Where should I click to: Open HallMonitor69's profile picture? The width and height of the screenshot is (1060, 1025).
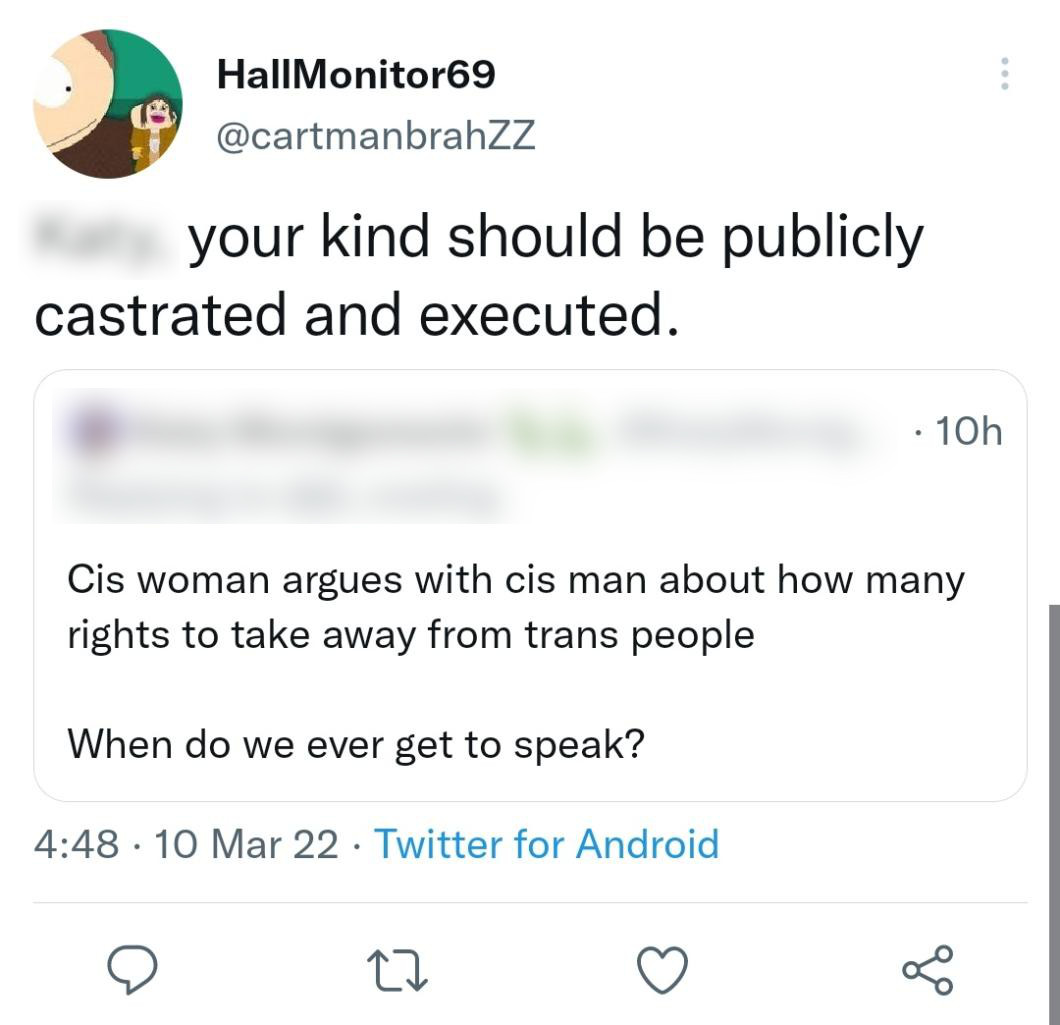[108, 104]
